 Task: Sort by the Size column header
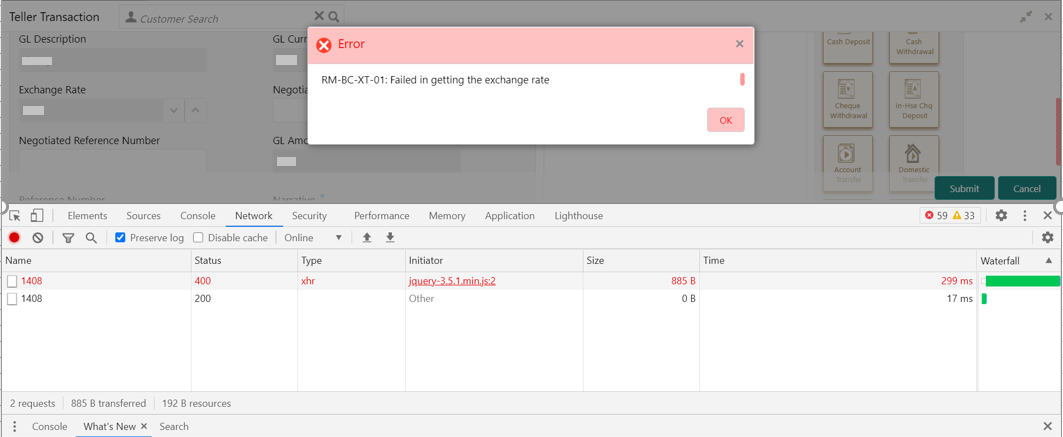(641, 260)
